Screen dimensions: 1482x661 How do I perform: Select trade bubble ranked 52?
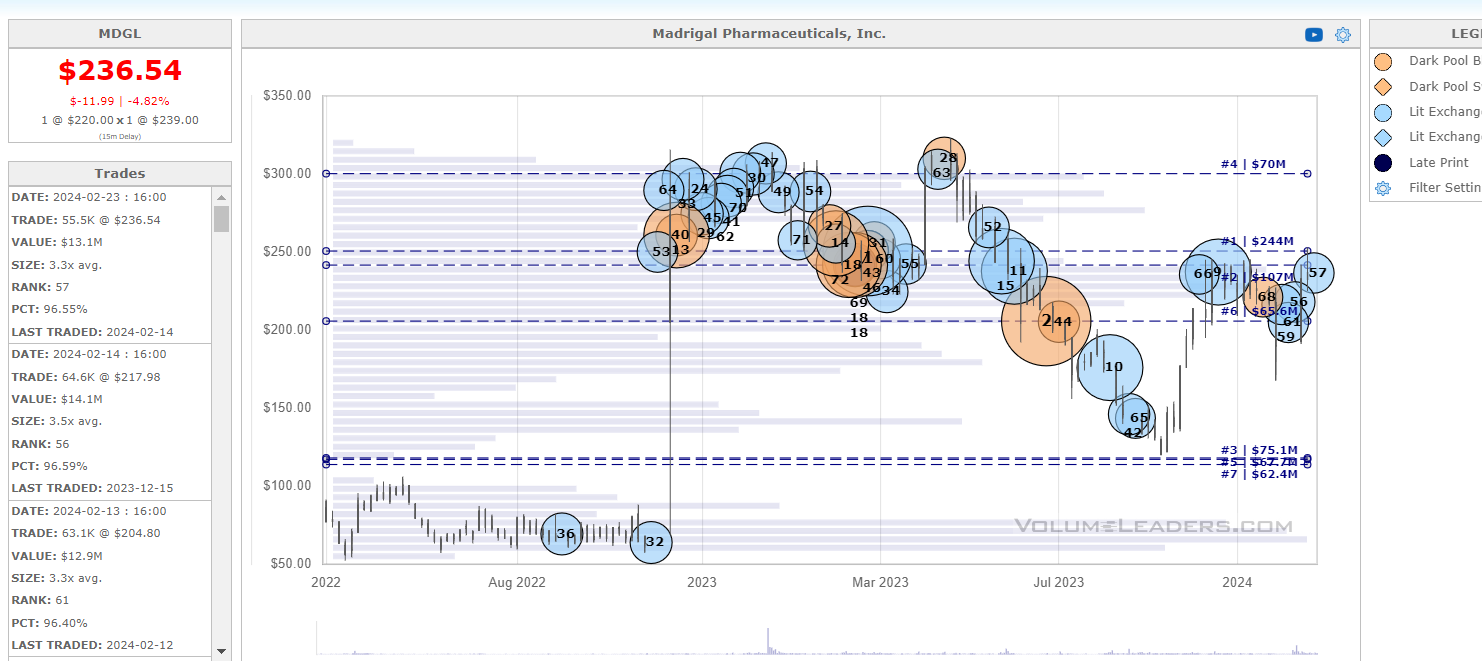pos(990,227)
